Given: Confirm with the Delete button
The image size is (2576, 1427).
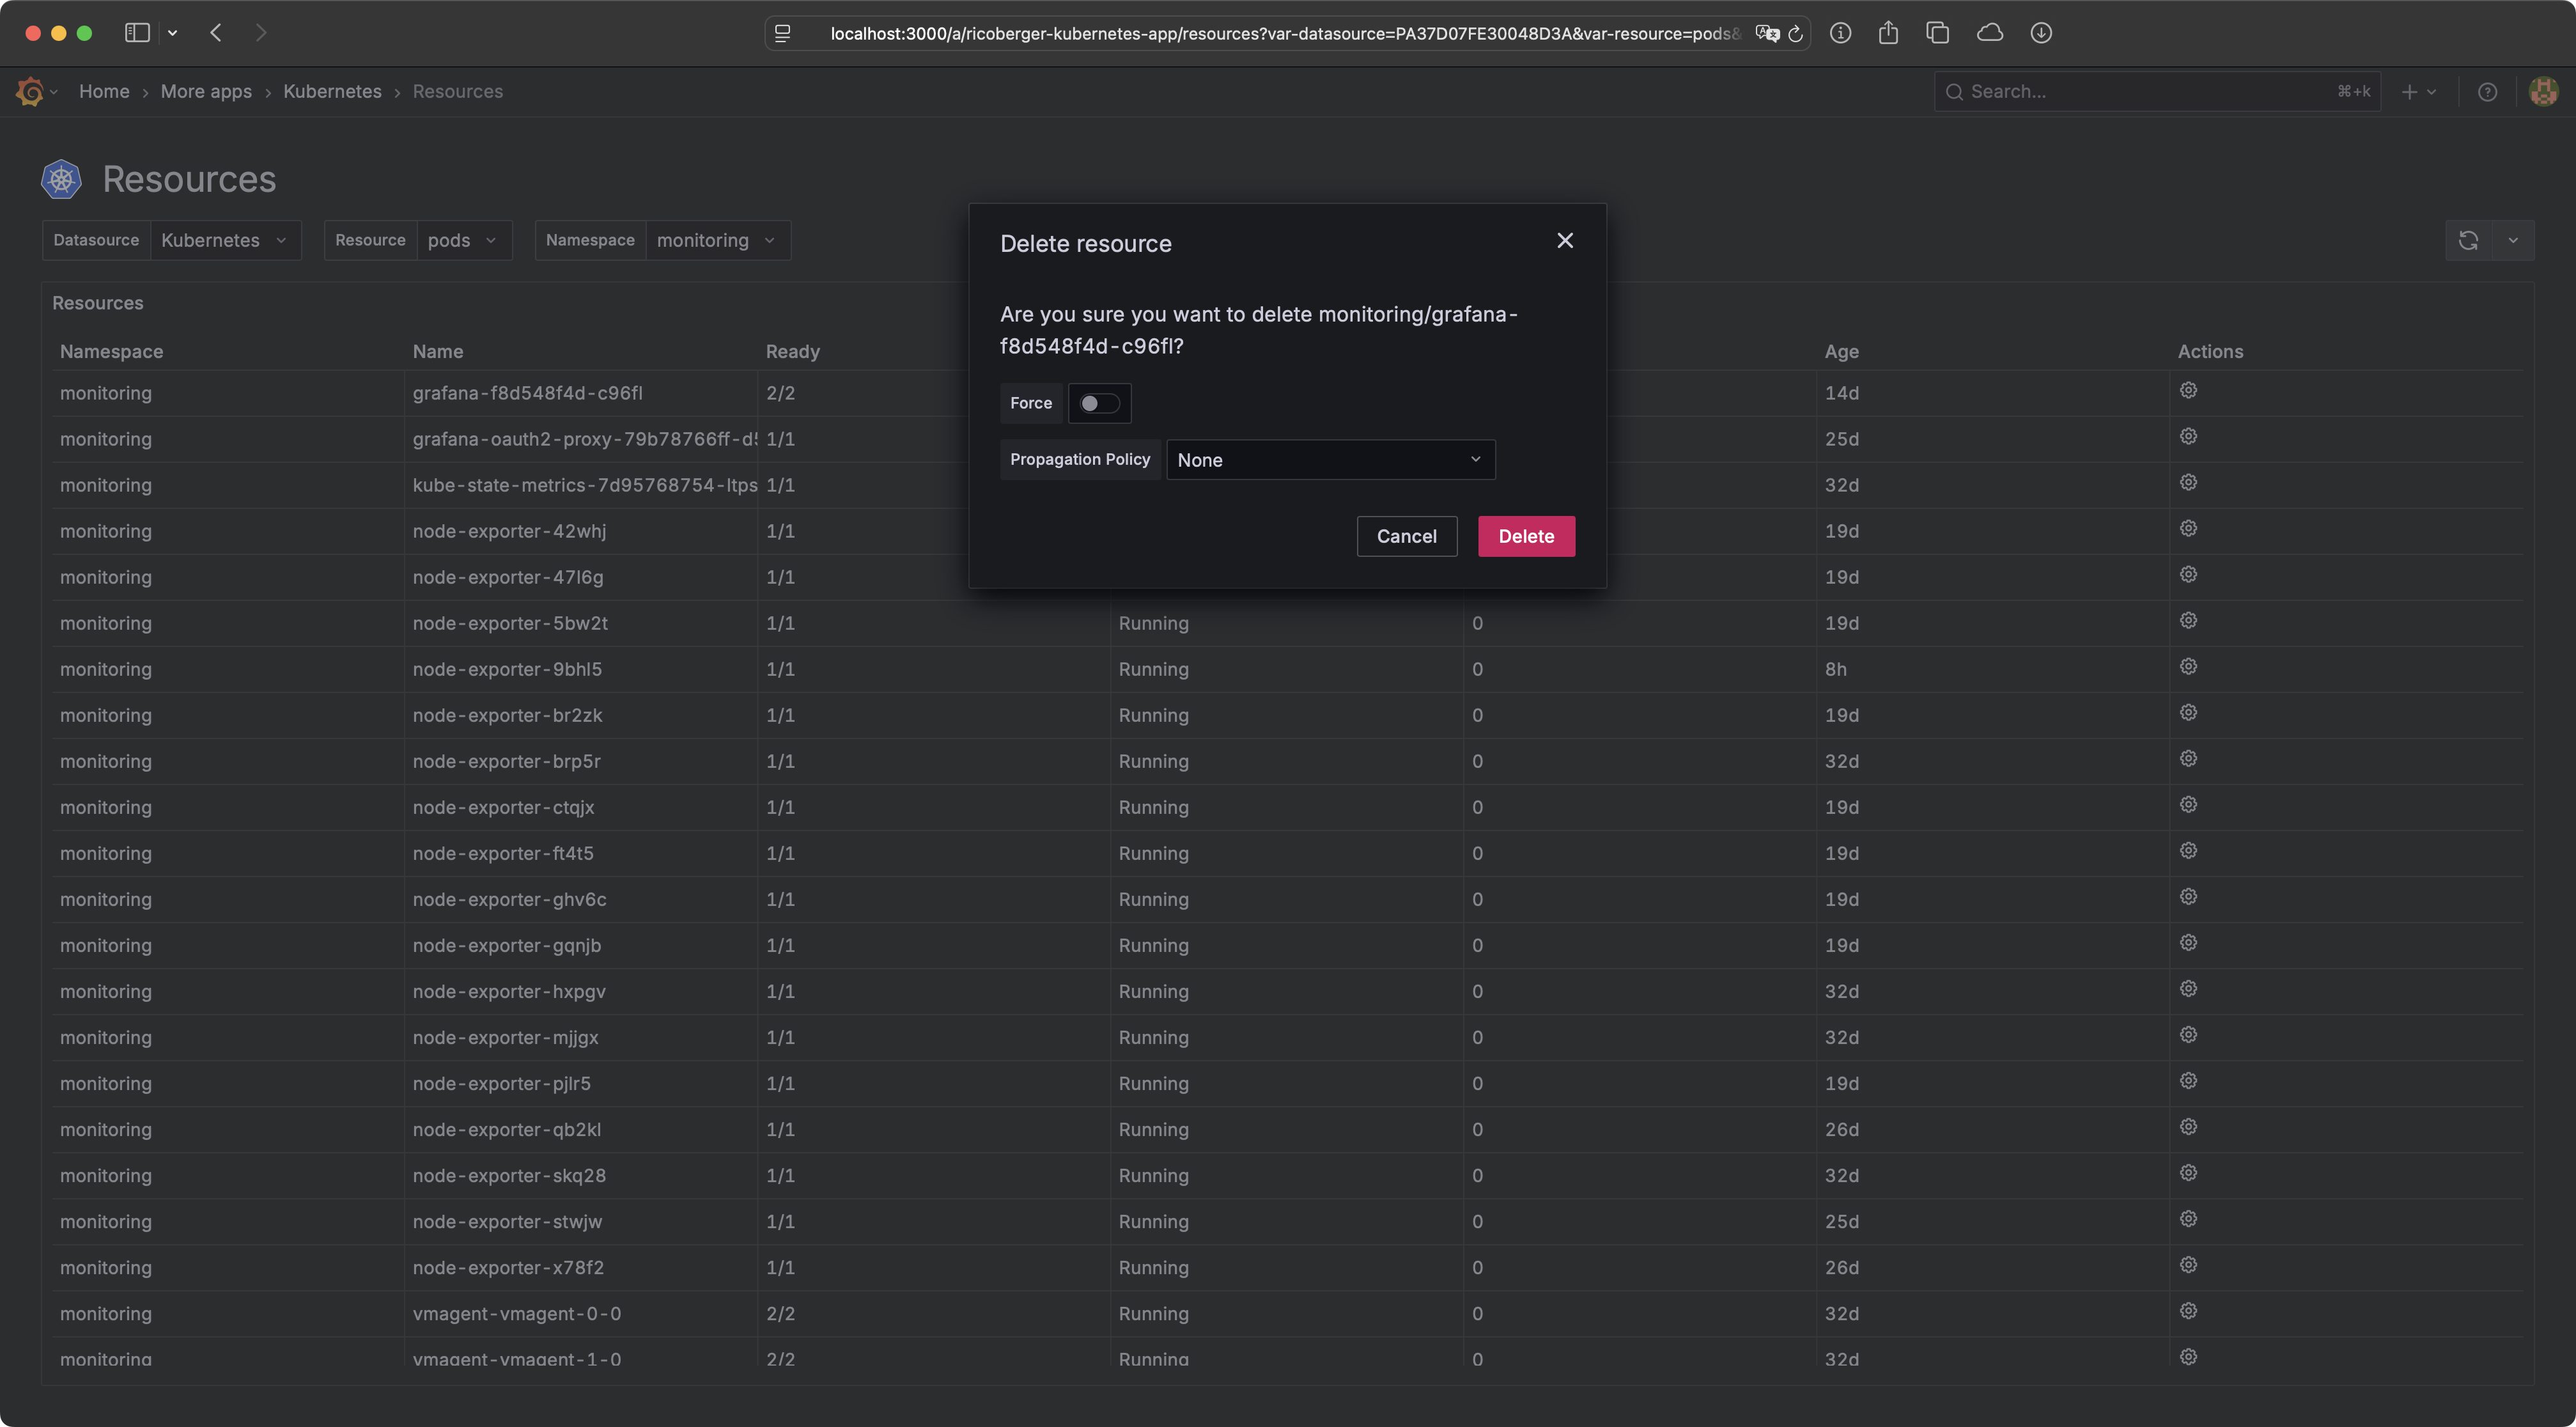Looking at the screenshot, I should (1526, 536).
